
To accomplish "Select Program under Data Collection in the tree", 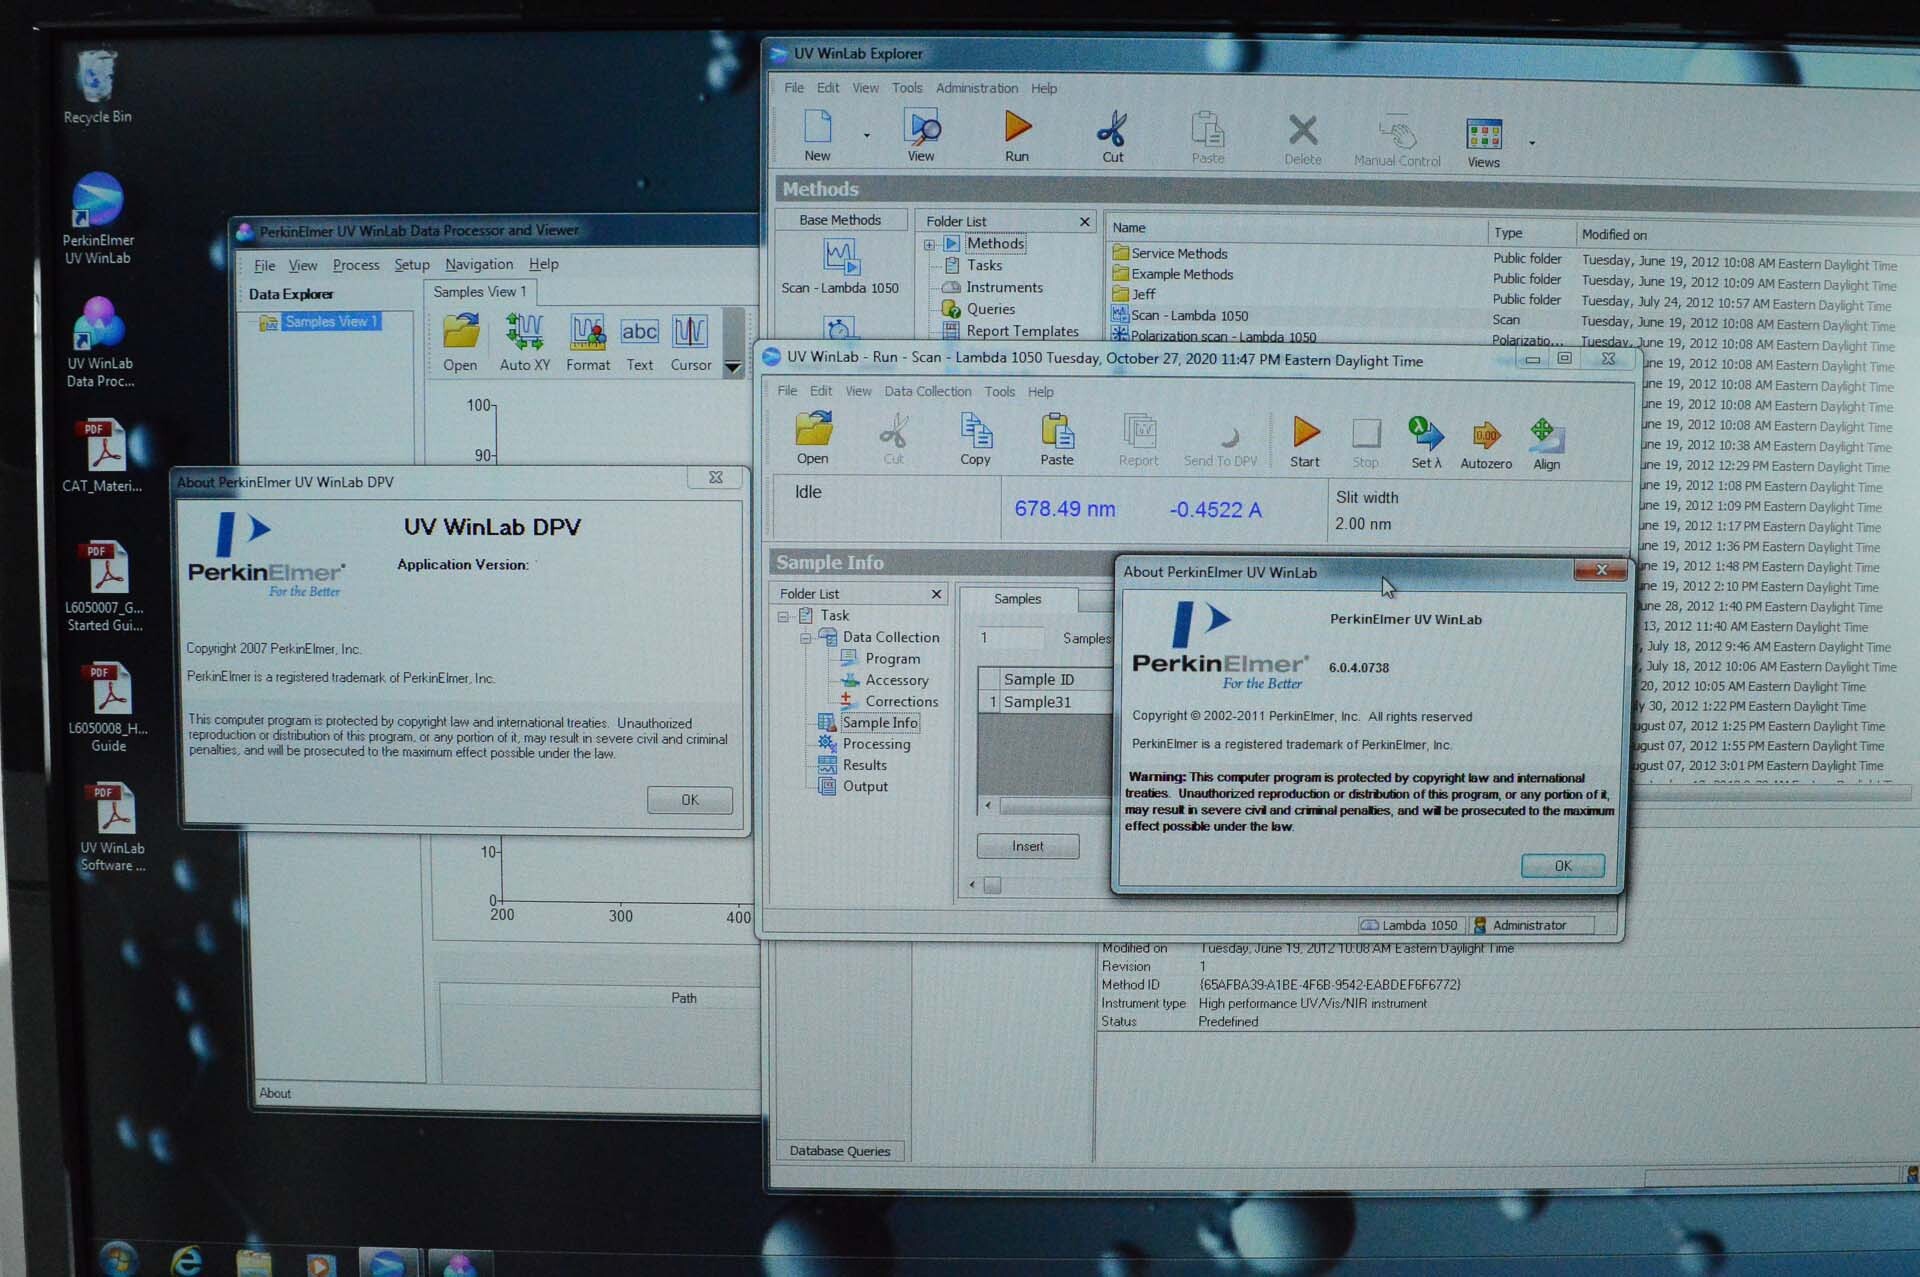I will tap(893, 659).
